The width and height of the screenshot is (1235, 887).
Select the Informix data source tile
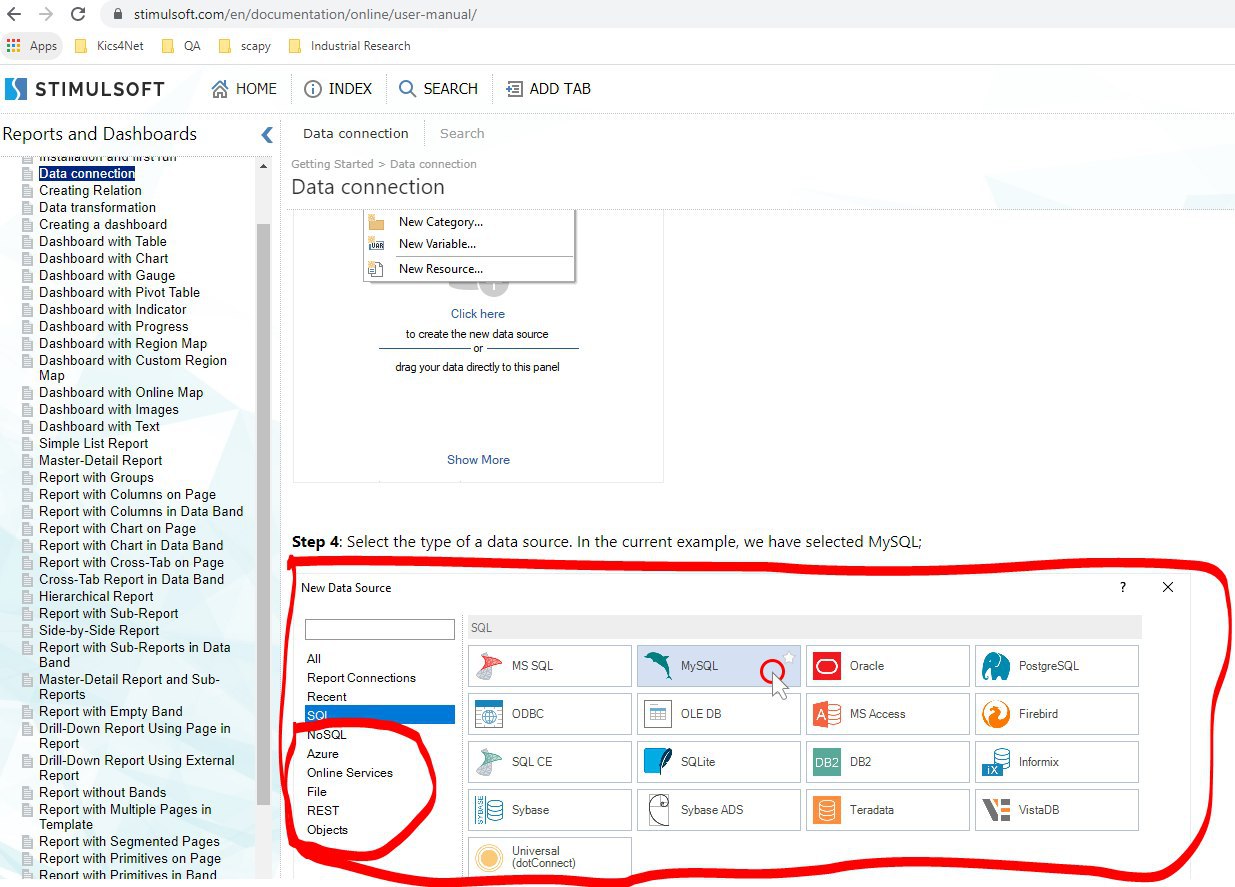[1057, 762]
